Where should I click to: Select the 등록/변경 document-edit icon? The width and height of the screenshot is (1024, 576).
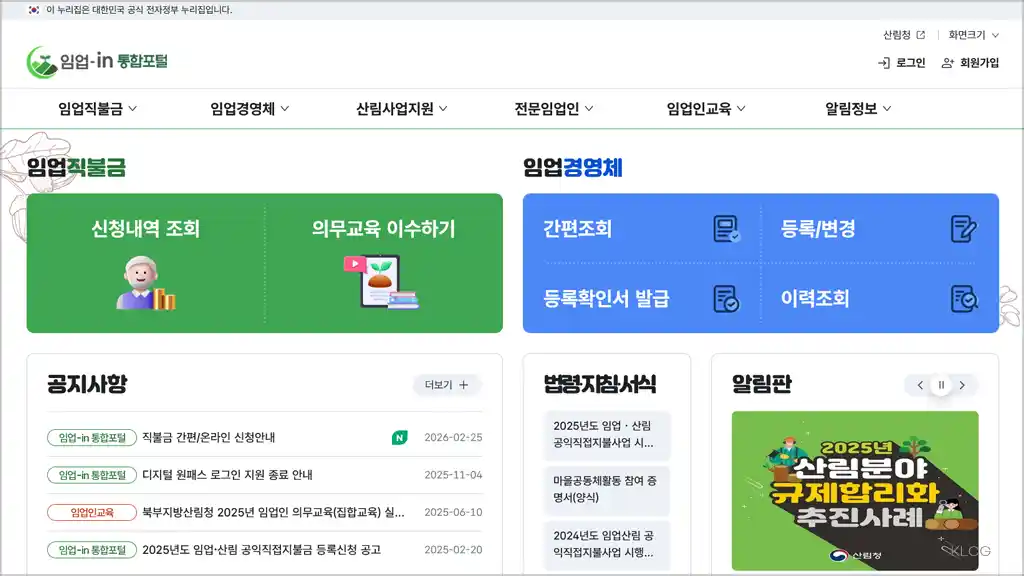962,228
